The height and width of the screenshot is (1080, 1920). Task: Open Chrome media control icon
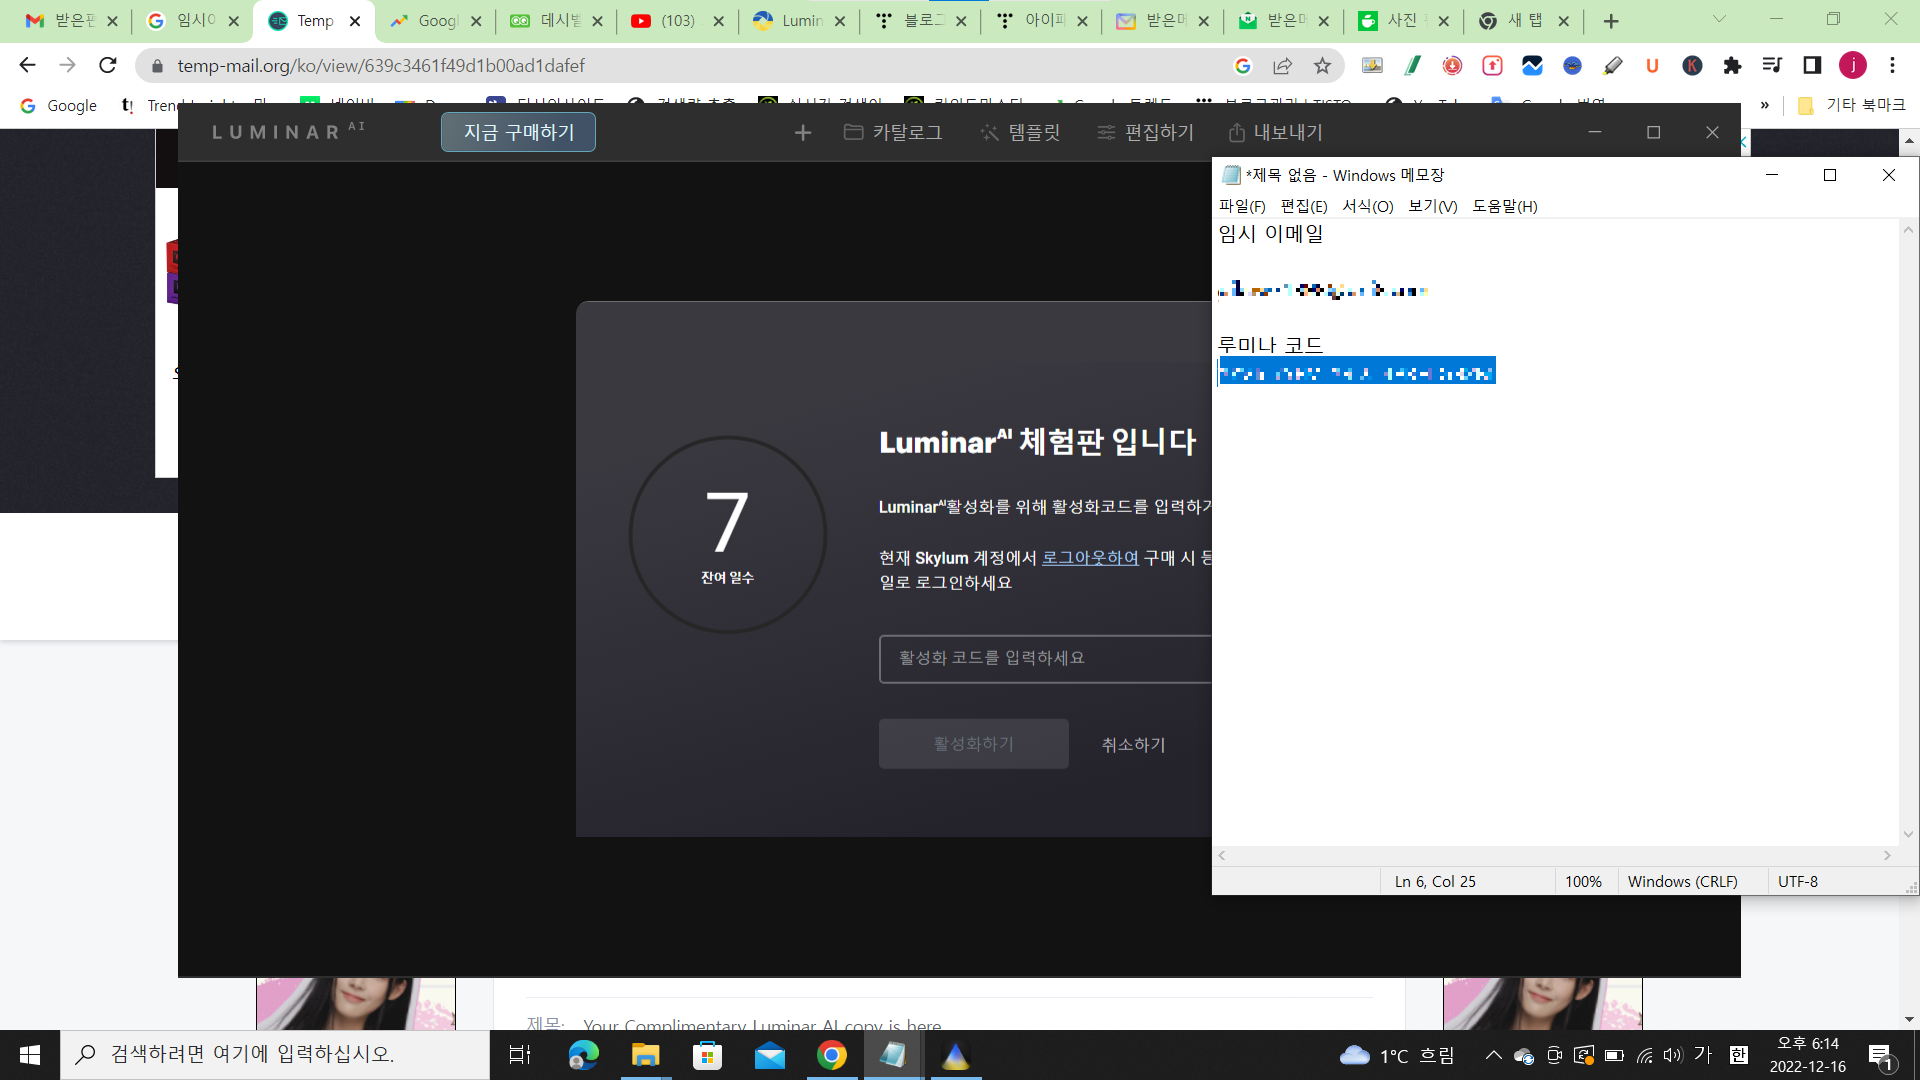(1772, 66)
